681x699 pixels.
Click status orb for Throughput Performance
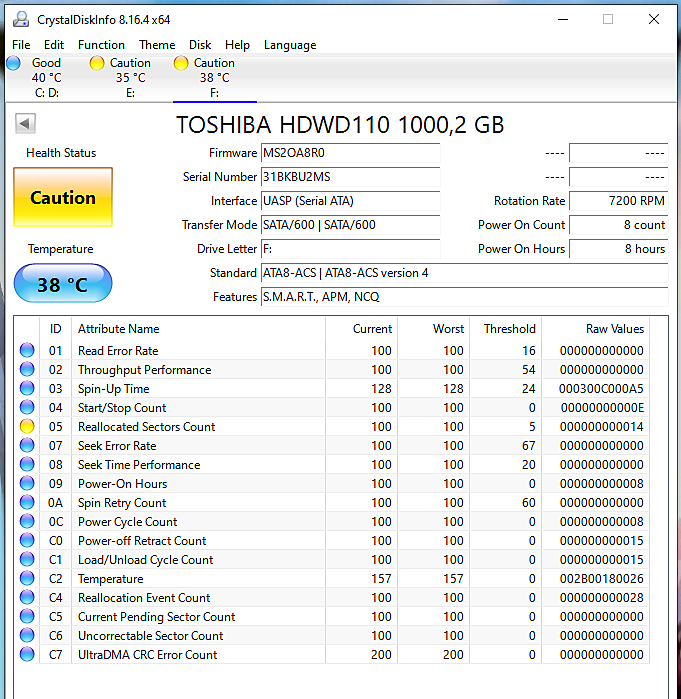(x=27, y=369)
